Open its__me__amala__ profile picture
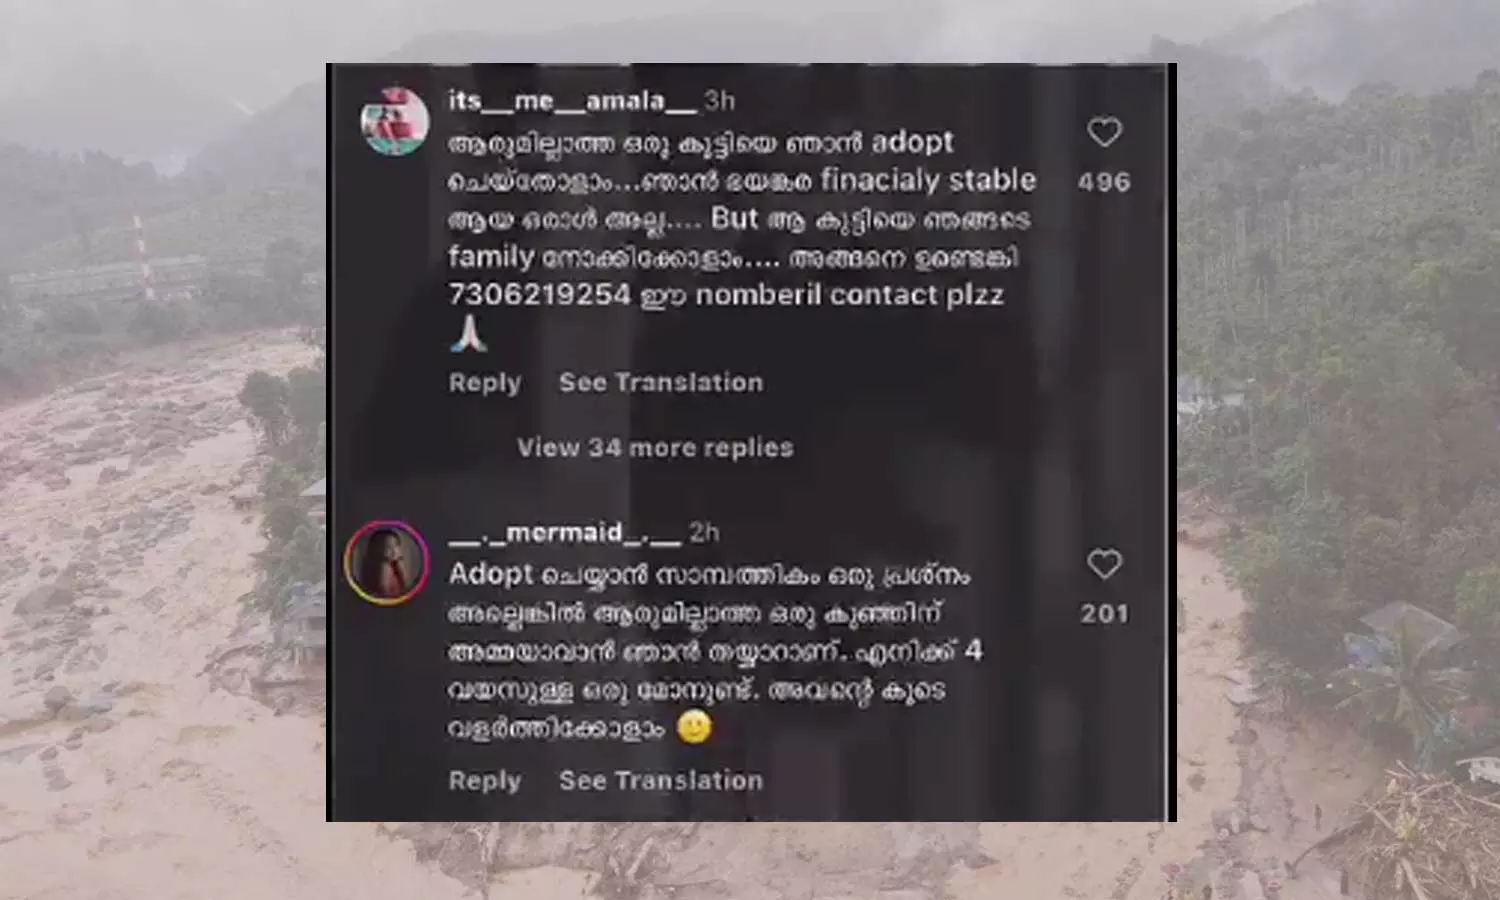 click(394, 121)
